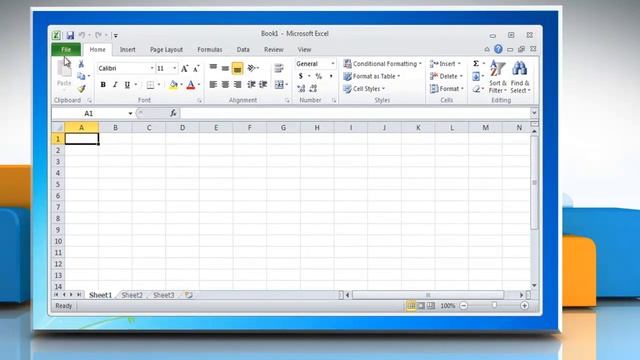Screen dimensions: 640x360
Task: Increase font size with grow font icon
Action: [x=184, y=69]
